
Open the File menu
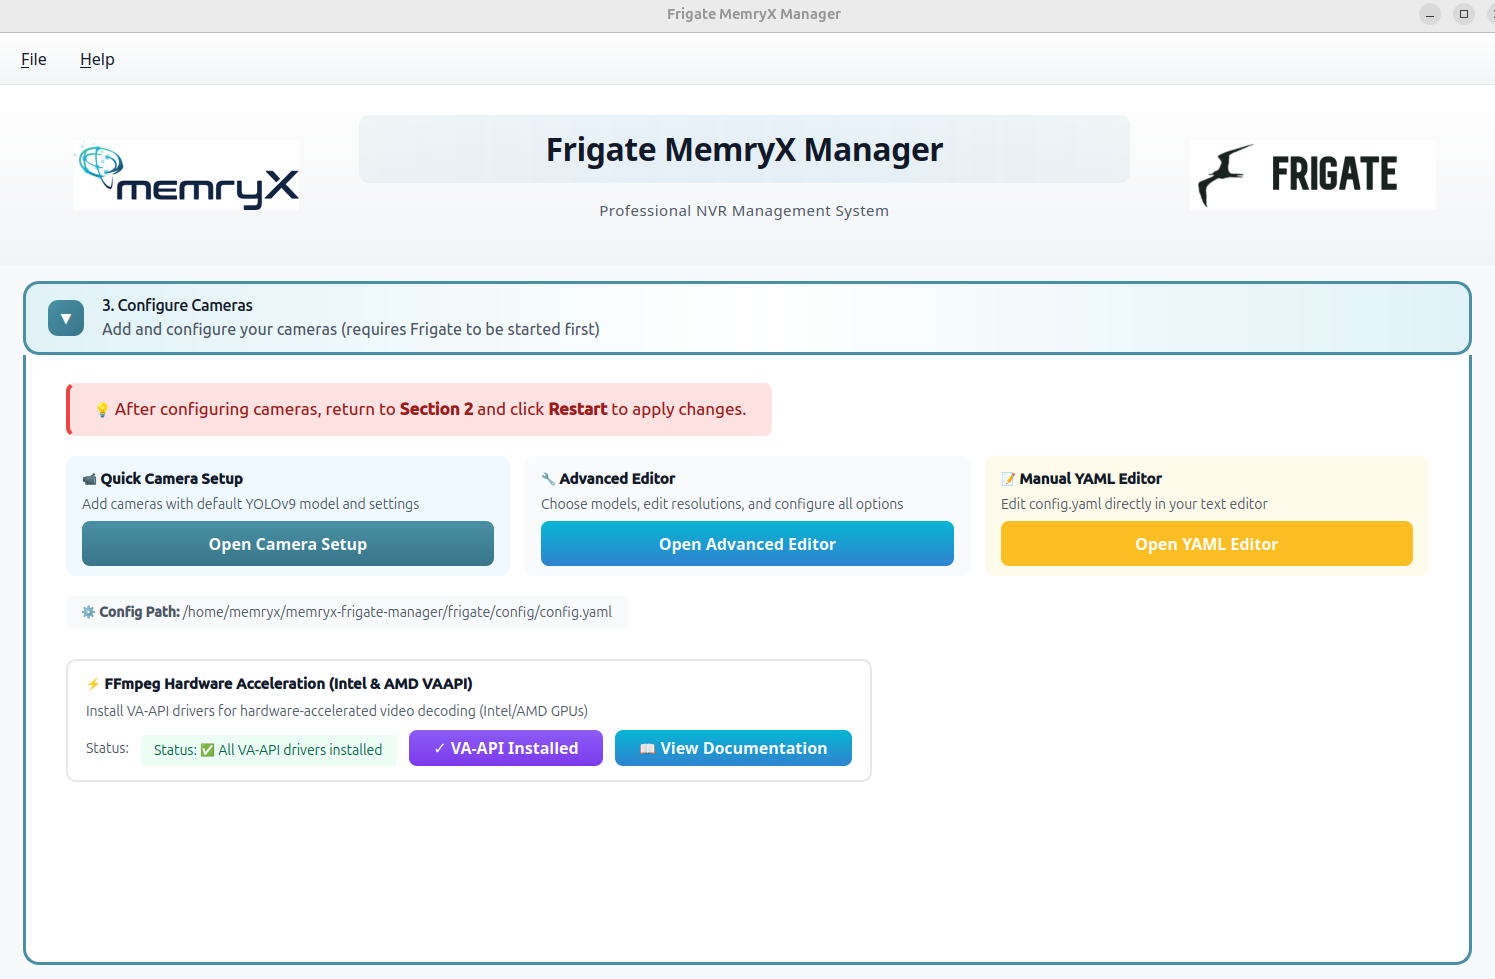[x=34, y=59]
